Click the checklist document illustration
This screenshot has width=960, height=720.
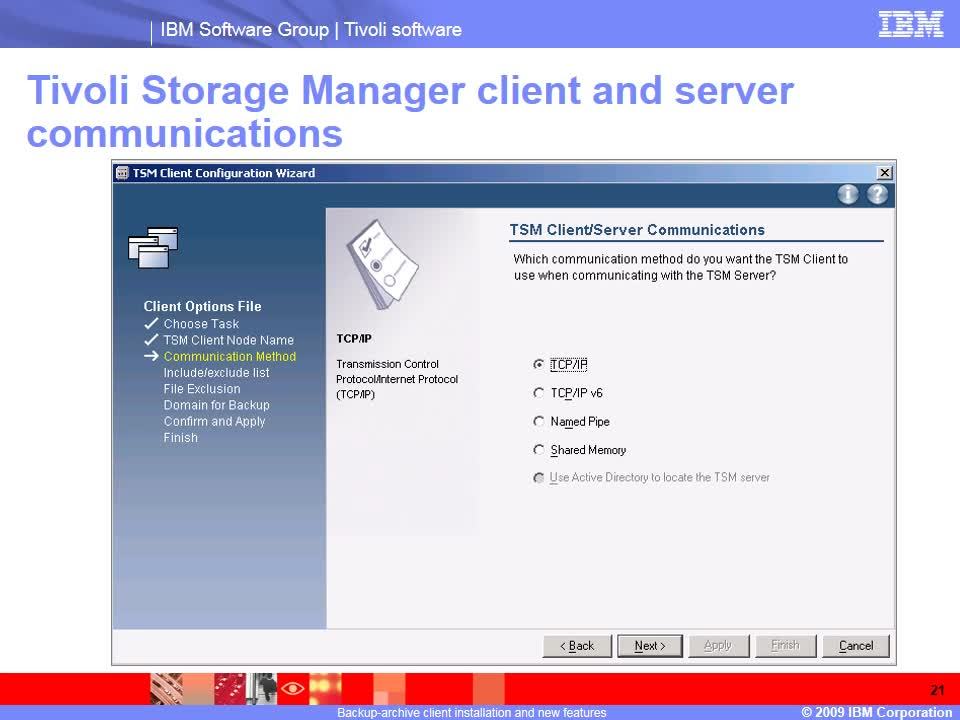pyautogui.click(x=382, y=264)
